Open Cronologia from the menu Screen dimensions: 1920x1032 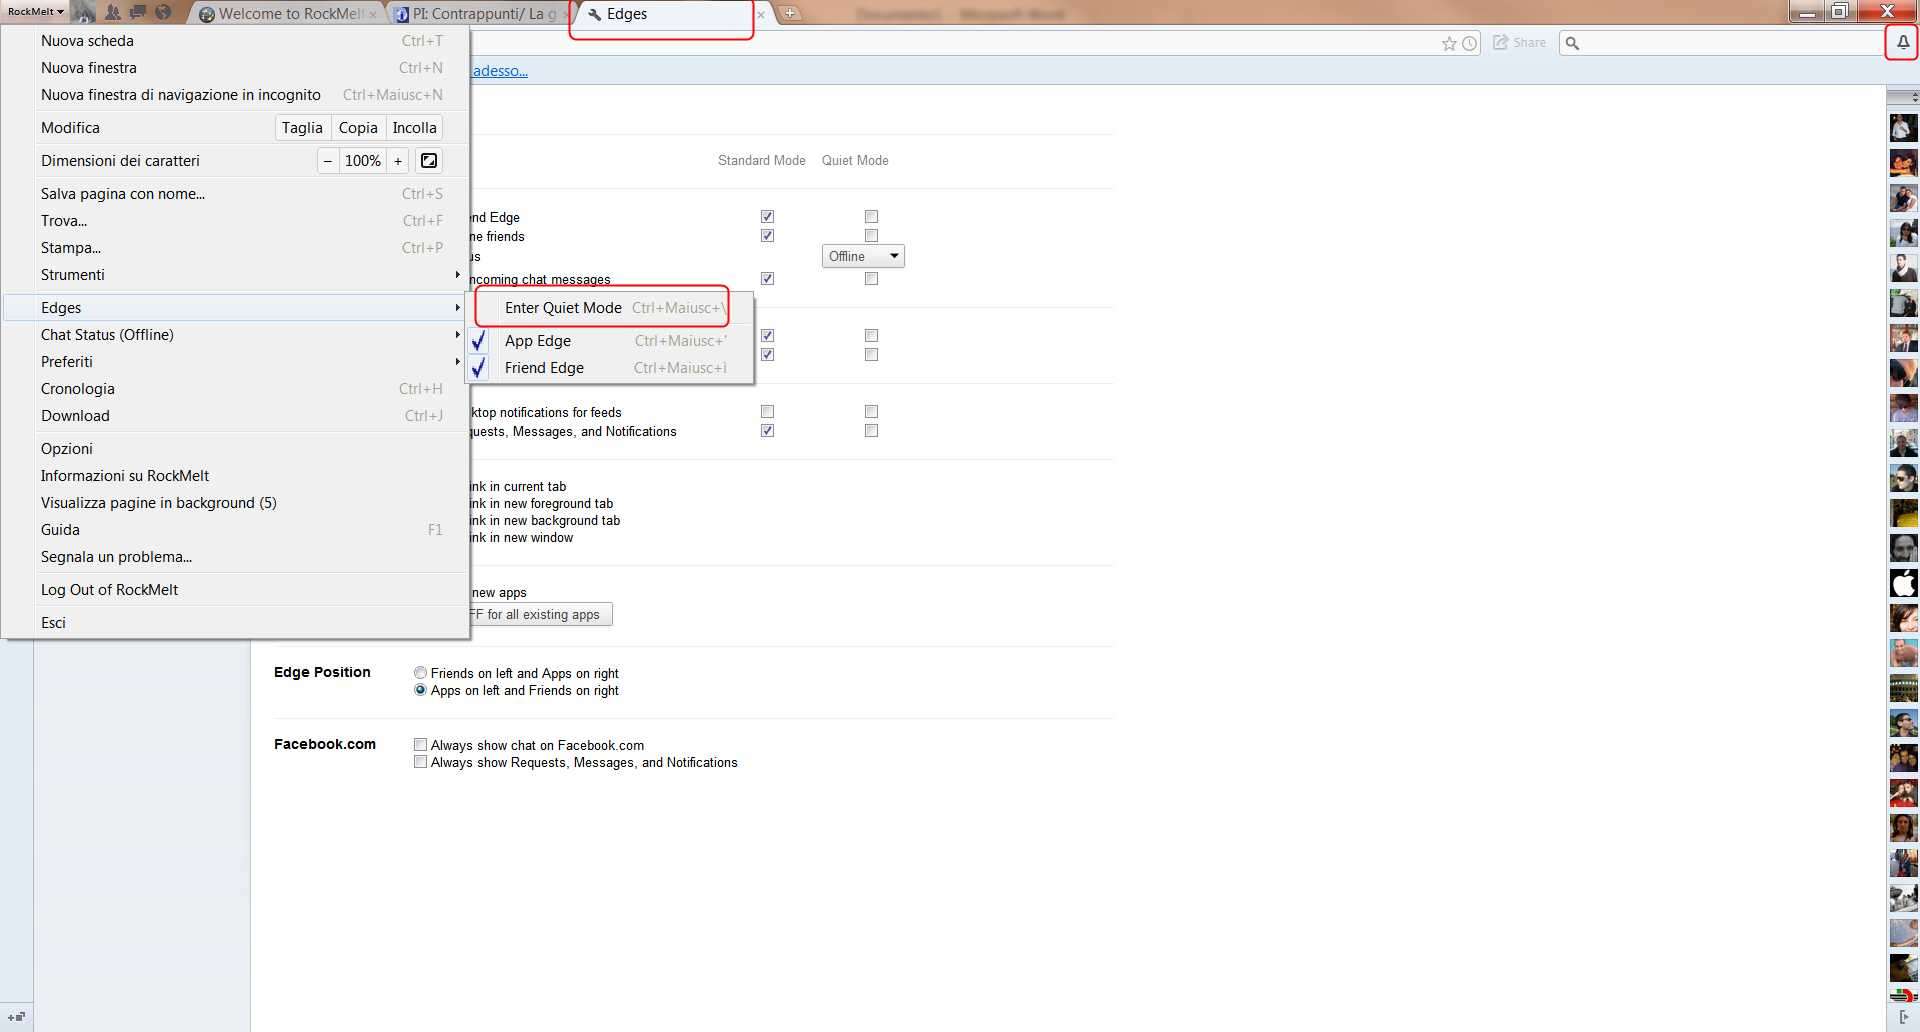(236, 389)
